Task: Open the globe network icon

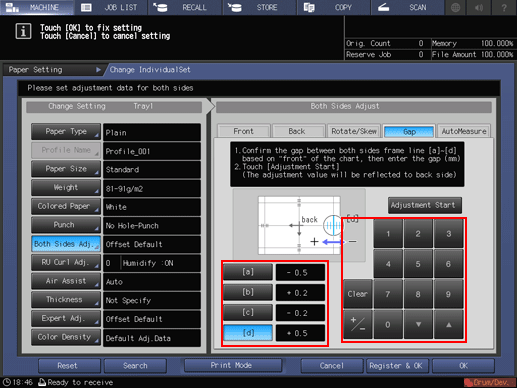Action: (455, 7)
